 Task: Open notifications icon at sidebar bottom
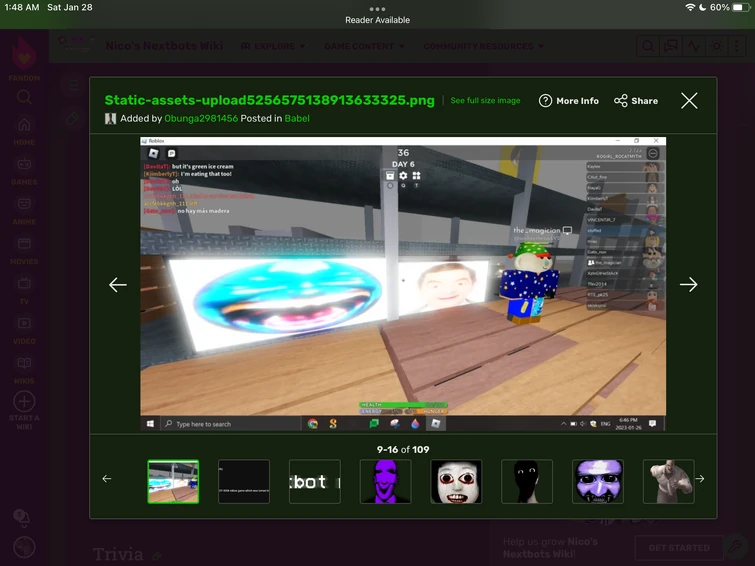(x=22, y=518)
